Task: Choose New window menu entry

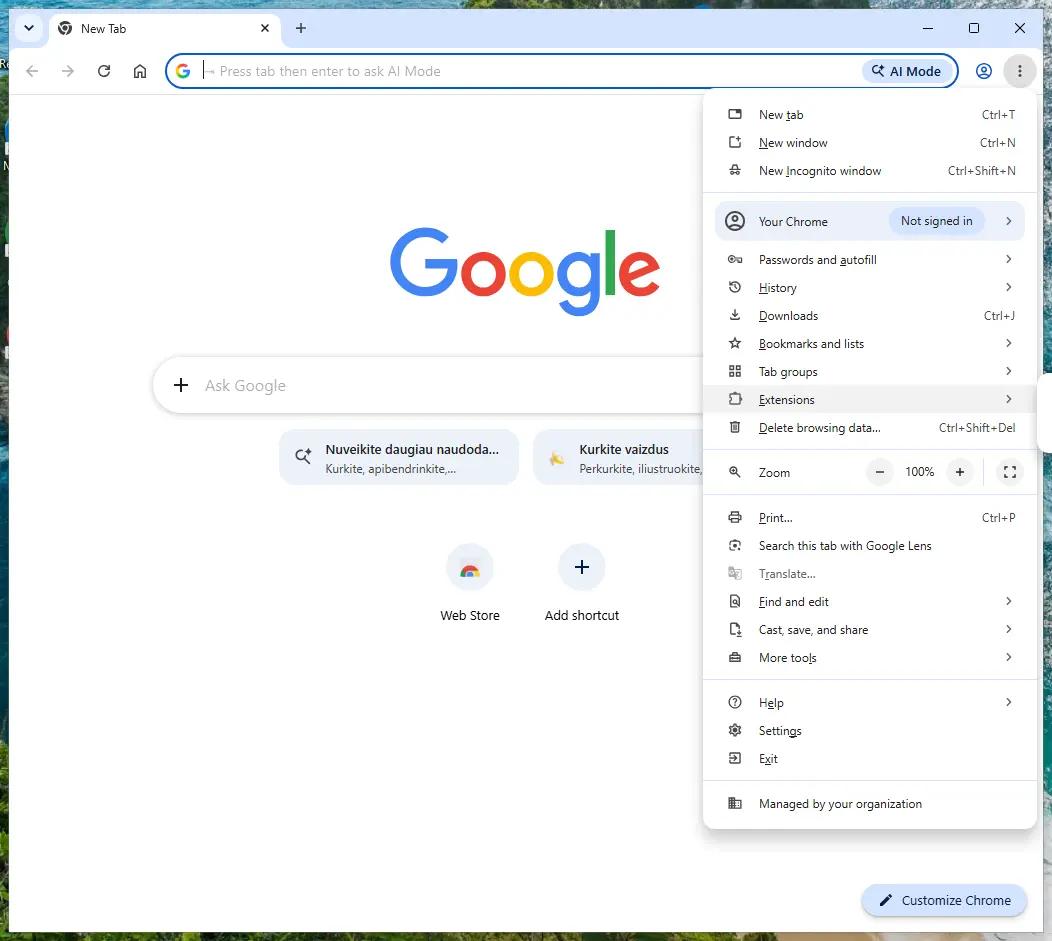Action: tap(870, 143)
